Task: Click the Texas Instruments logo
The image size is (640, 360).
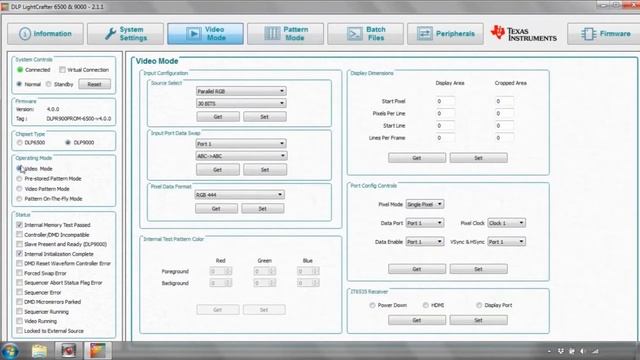Action: (x=524, y=33)
